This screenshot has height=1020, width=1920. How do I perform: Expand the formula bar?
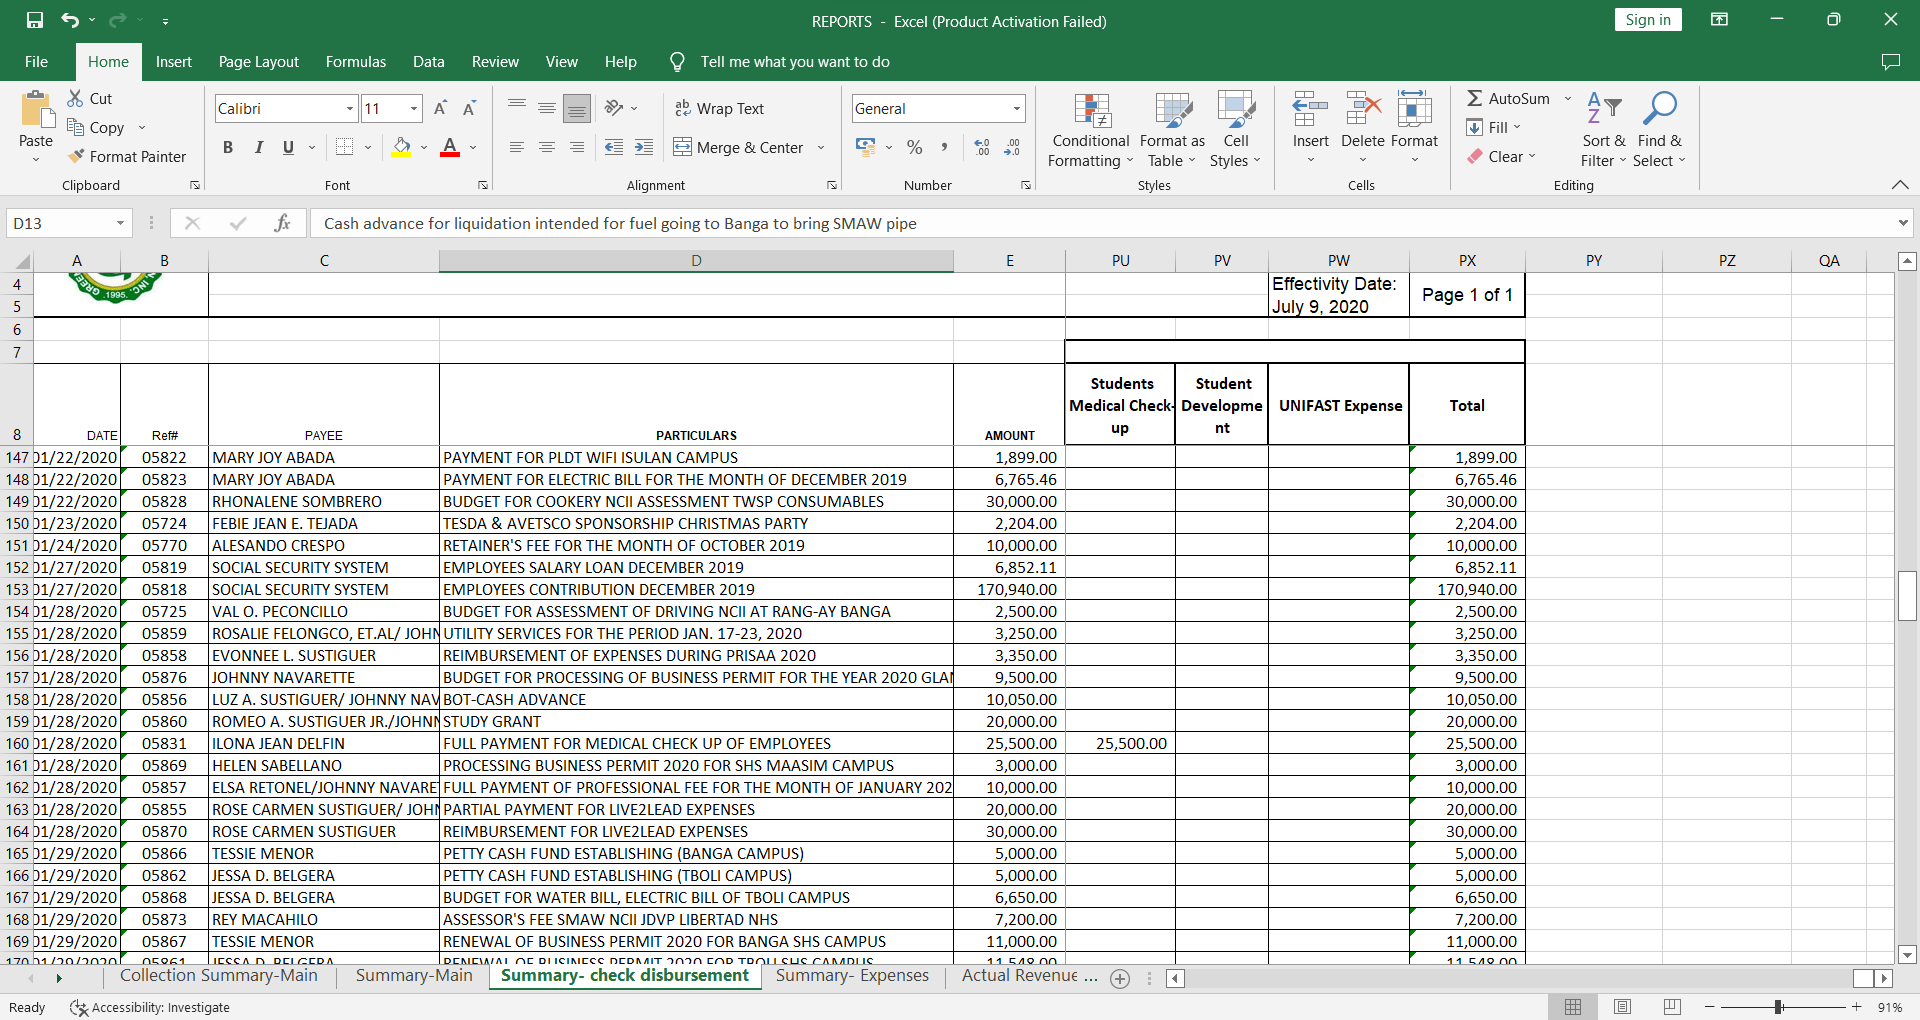(1903, 223)
